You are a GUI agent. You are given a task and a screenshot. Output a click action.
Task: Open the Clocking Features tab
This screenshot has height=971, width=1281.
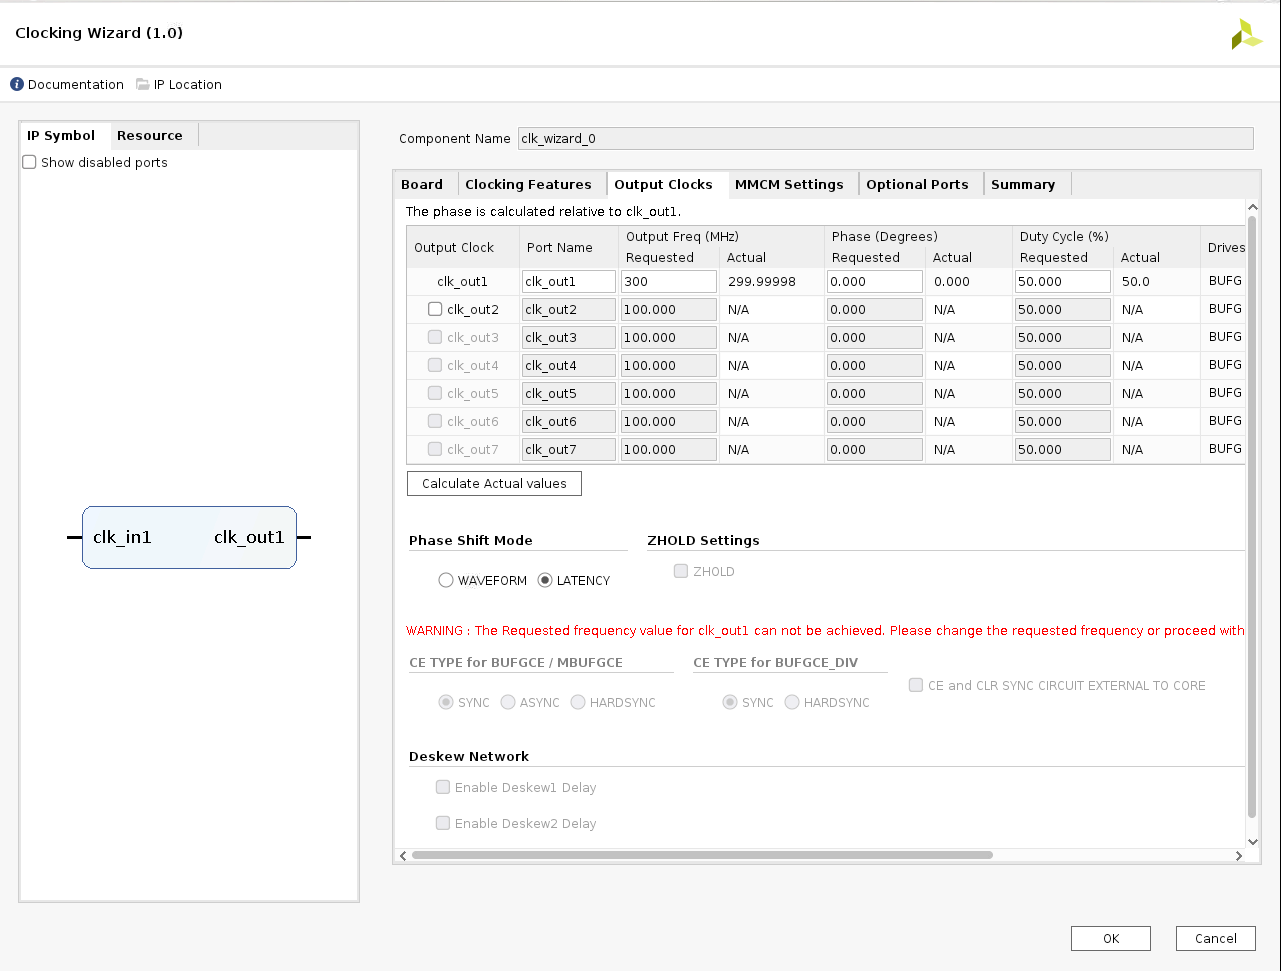pyautogui.click(x=528, y=185)
